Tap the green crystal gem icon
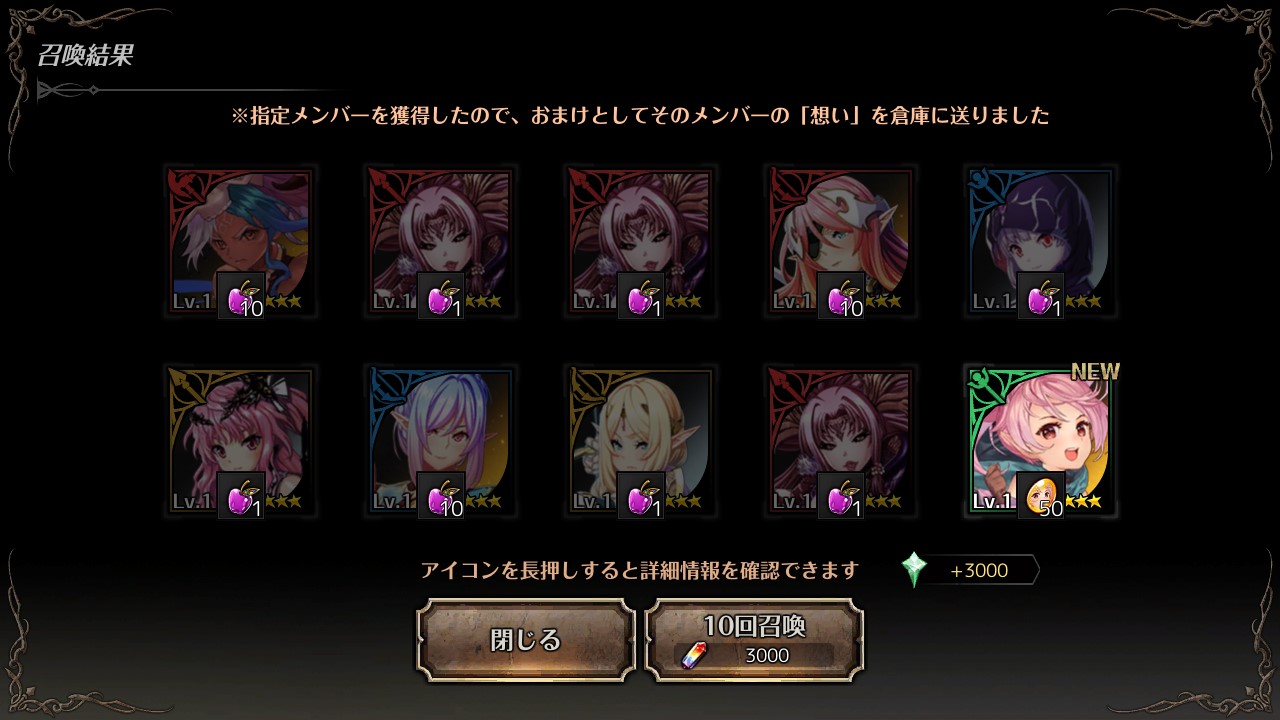1280x720 pixels. 914,570
